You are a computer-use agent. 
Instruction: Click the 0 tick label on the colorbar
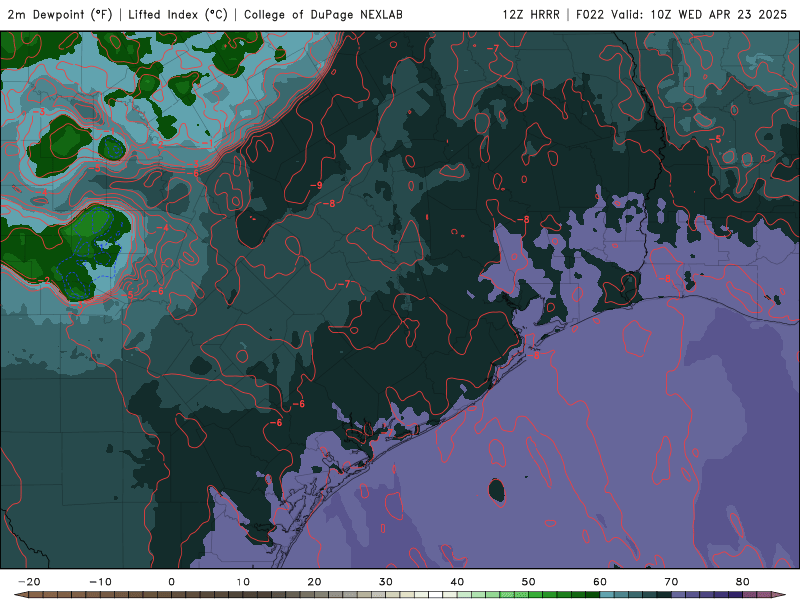(x=171, y=582)
